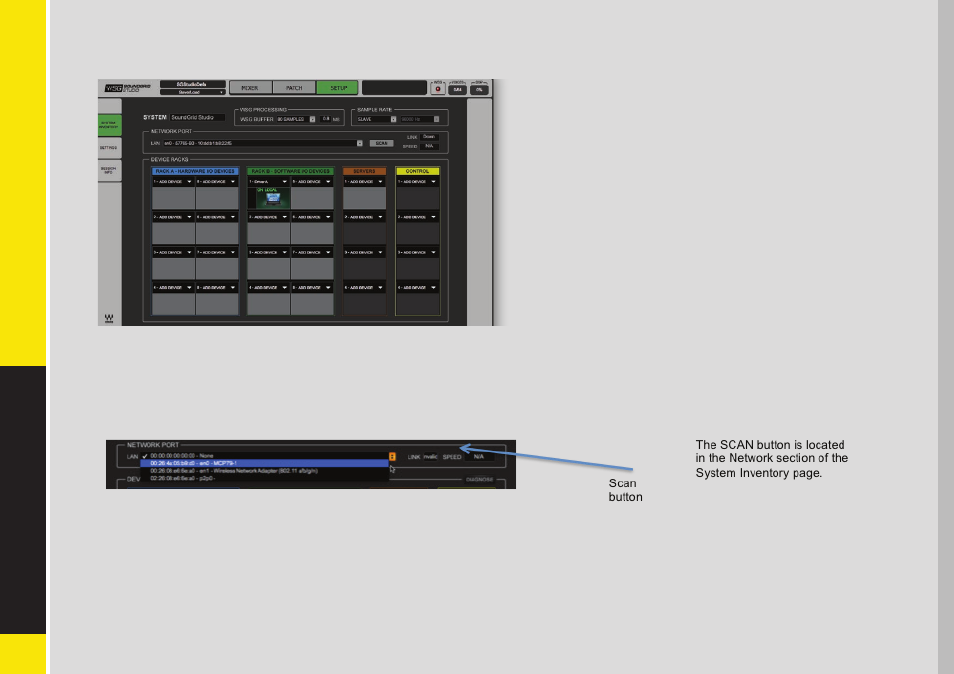Open Rack A slot 5 Add Device dropdown

217,182
